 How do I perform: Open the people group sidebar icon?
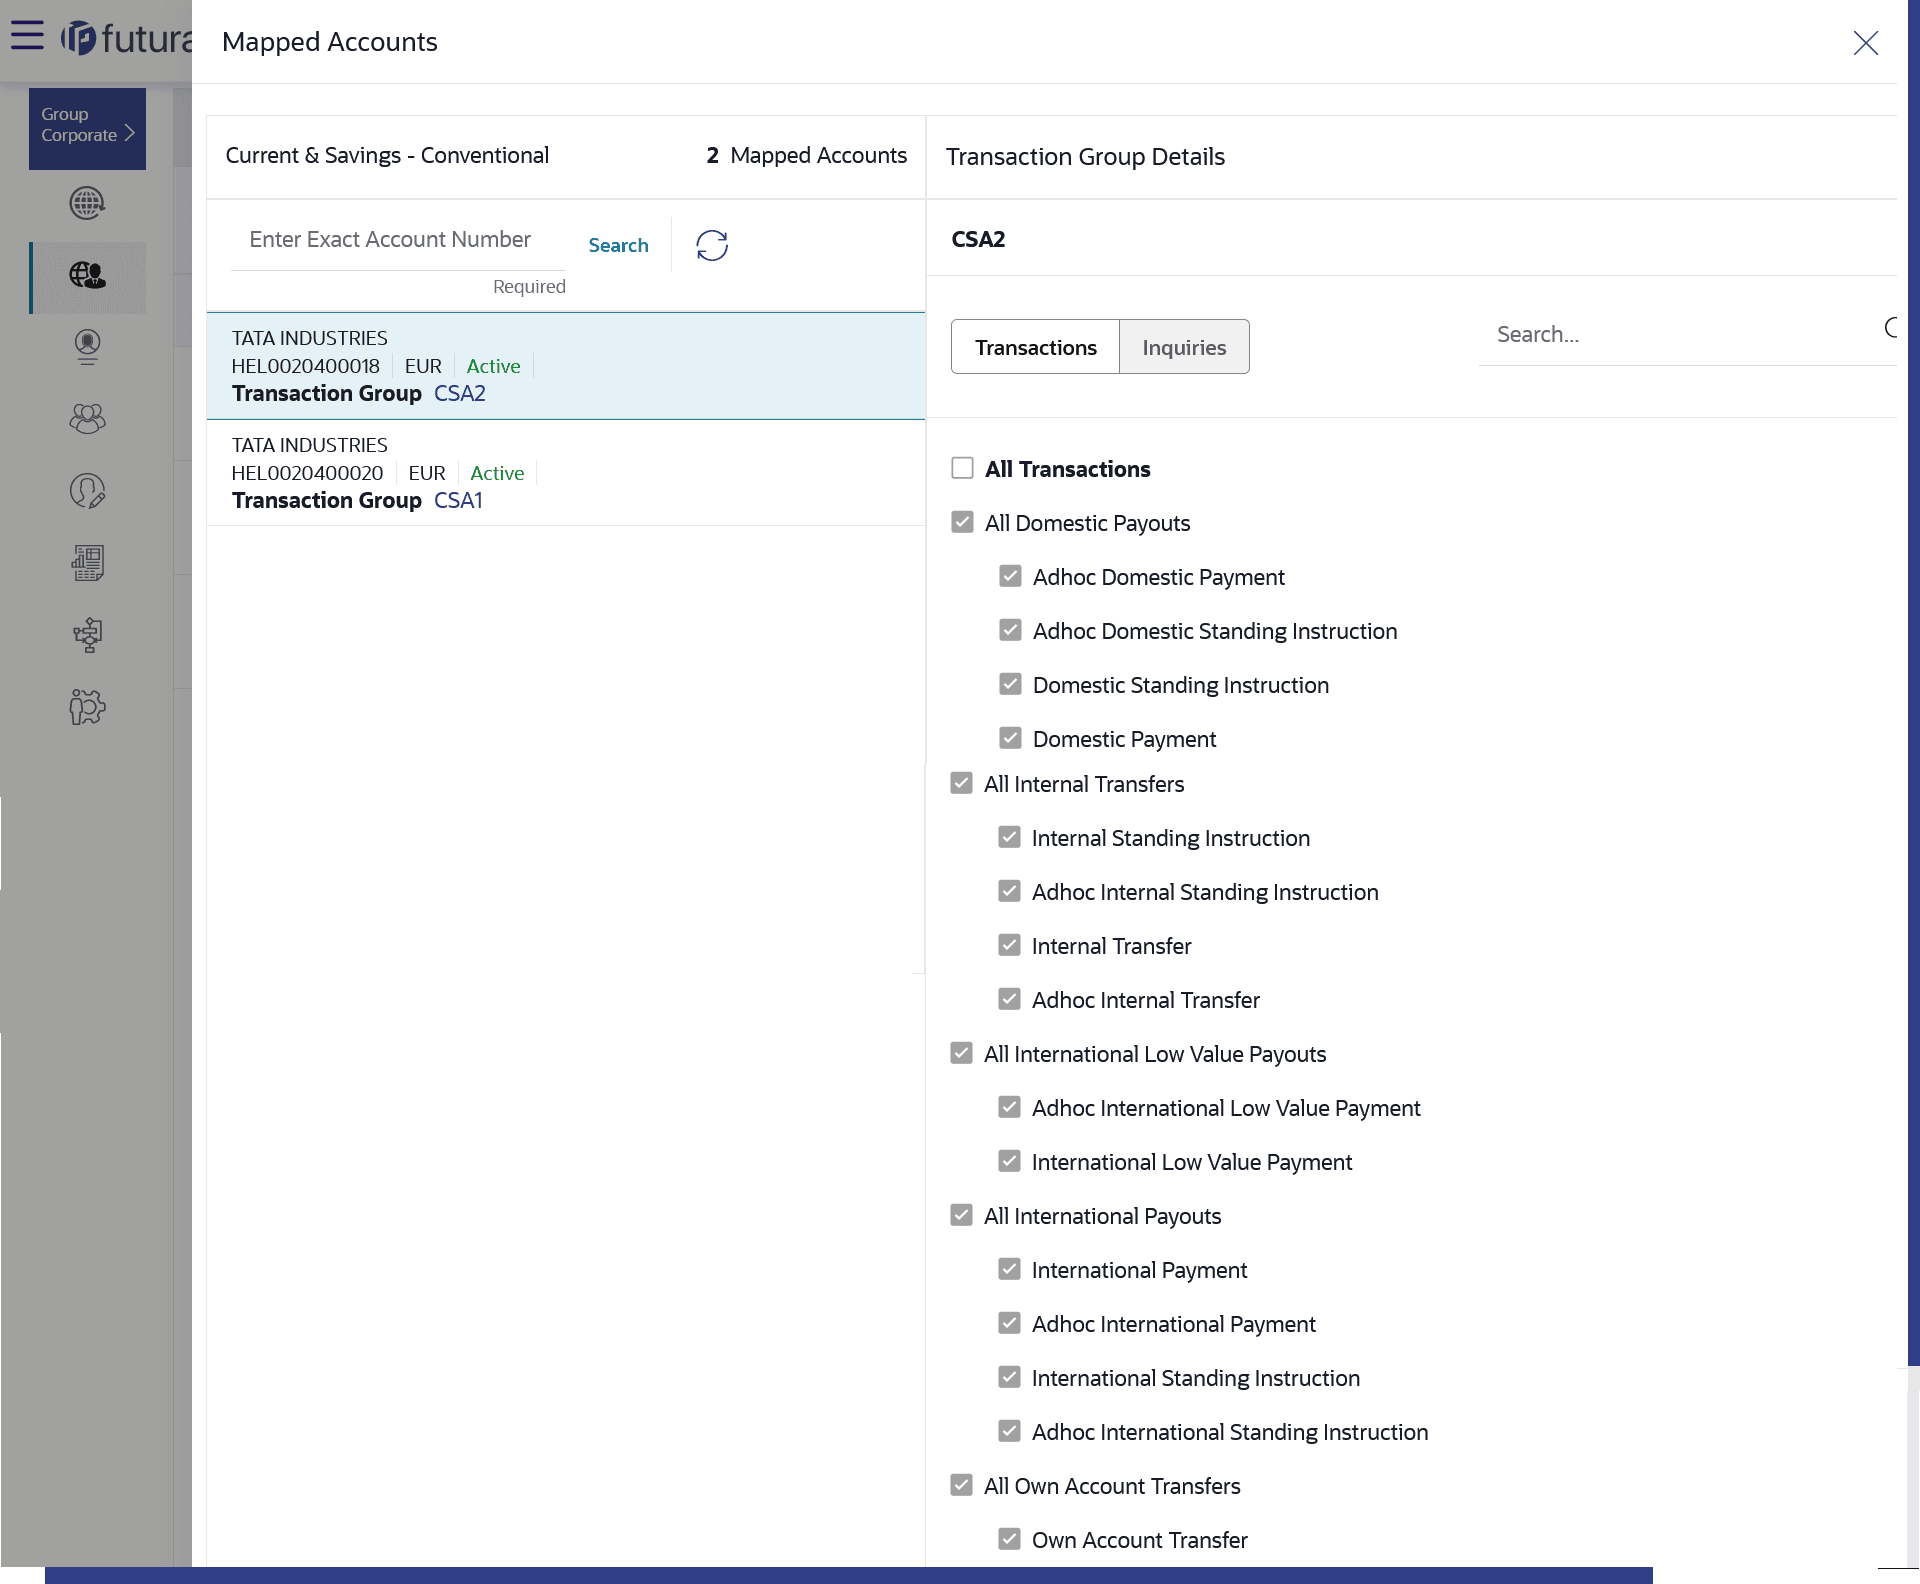(87, 419)
